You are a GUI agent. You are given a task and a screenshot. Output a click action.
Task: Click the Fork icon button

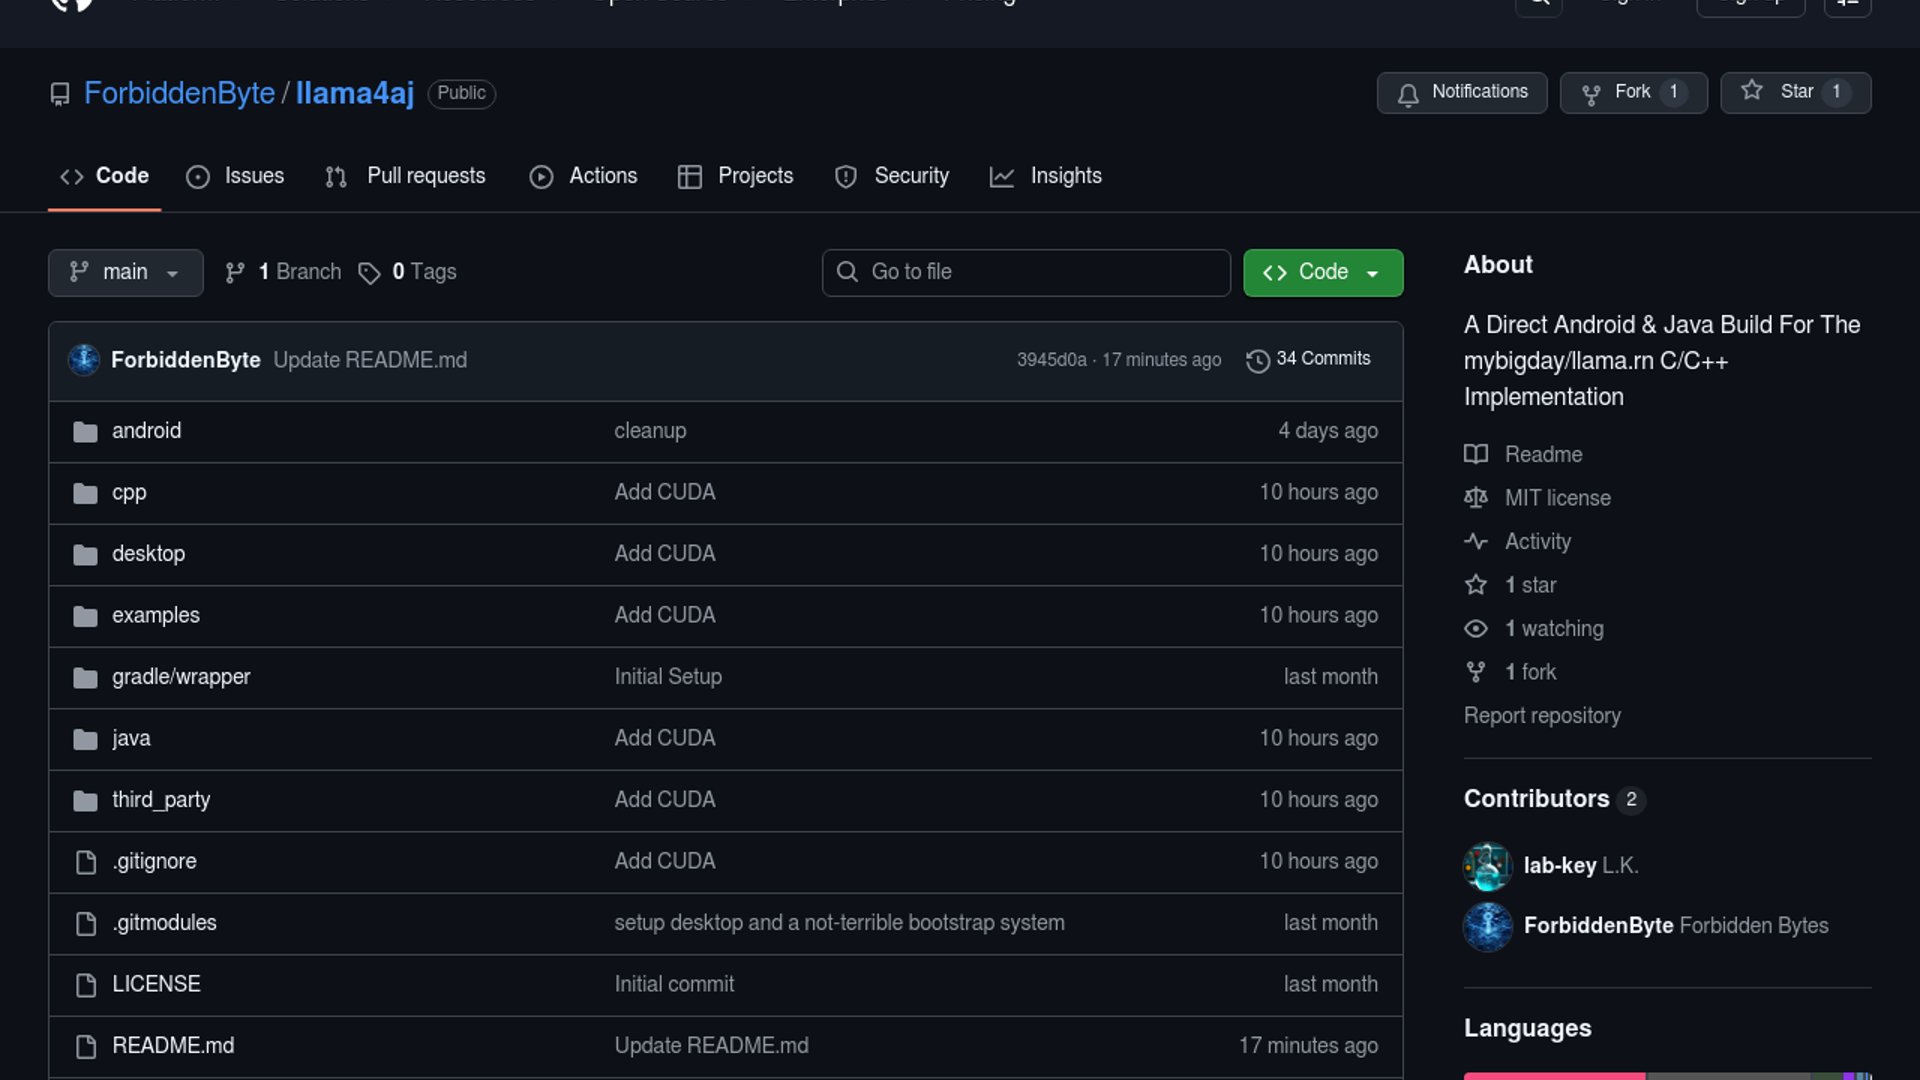click(x=1591, y=94)
